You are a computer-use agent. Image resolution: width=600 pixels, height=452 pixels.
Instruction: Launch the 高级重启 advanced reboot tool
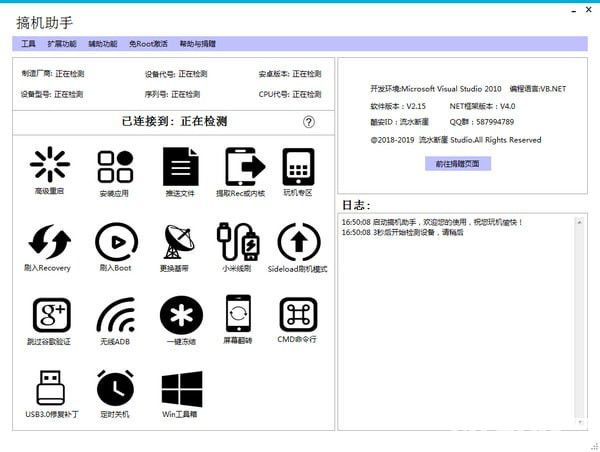tap(50, 164)
